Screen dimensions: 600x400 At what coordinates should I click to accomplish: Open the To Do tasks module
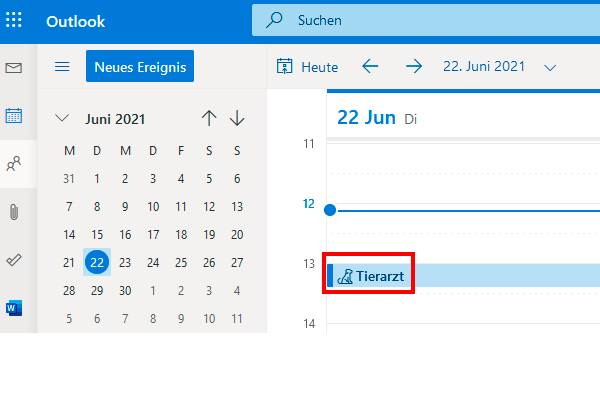[x=14, y=260]
